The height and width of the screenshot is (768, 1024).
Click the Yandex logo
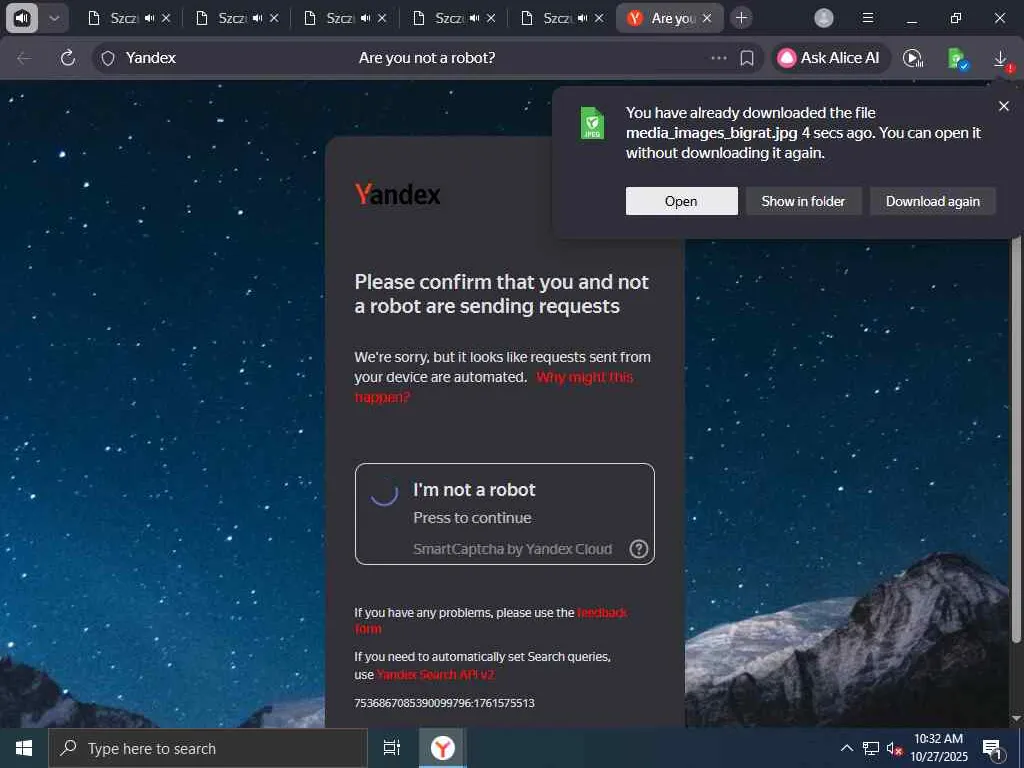[397, 194]
